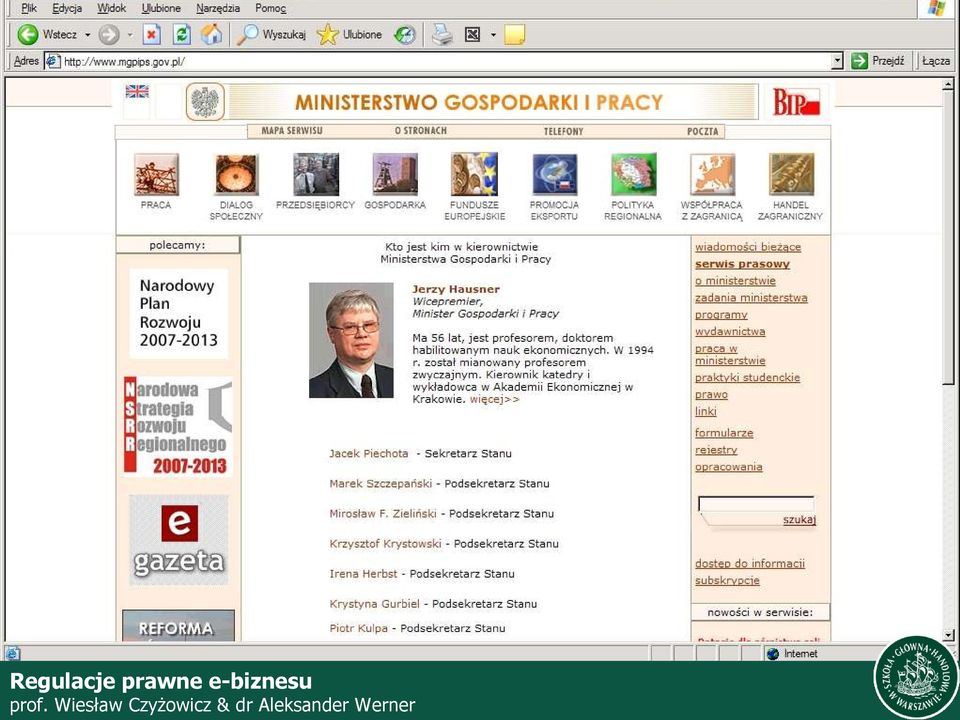Open the POLITYKA REGIONALNA section icon

point(634,174)
